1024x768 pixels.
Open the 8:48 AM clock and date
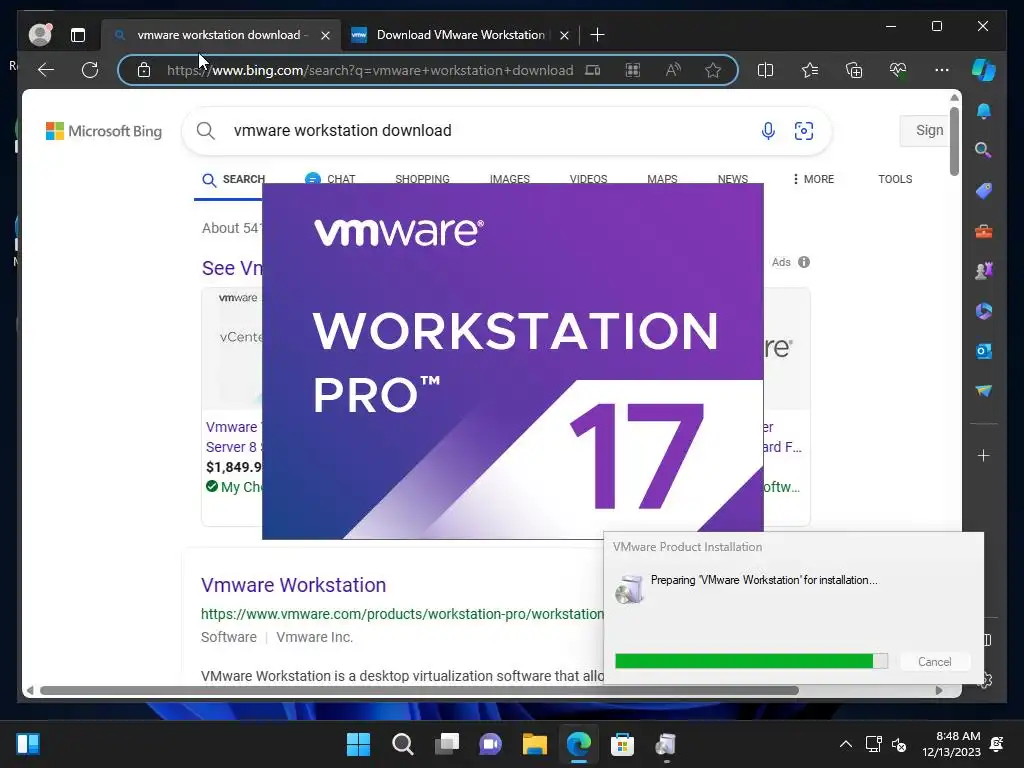tap(951, 744)
